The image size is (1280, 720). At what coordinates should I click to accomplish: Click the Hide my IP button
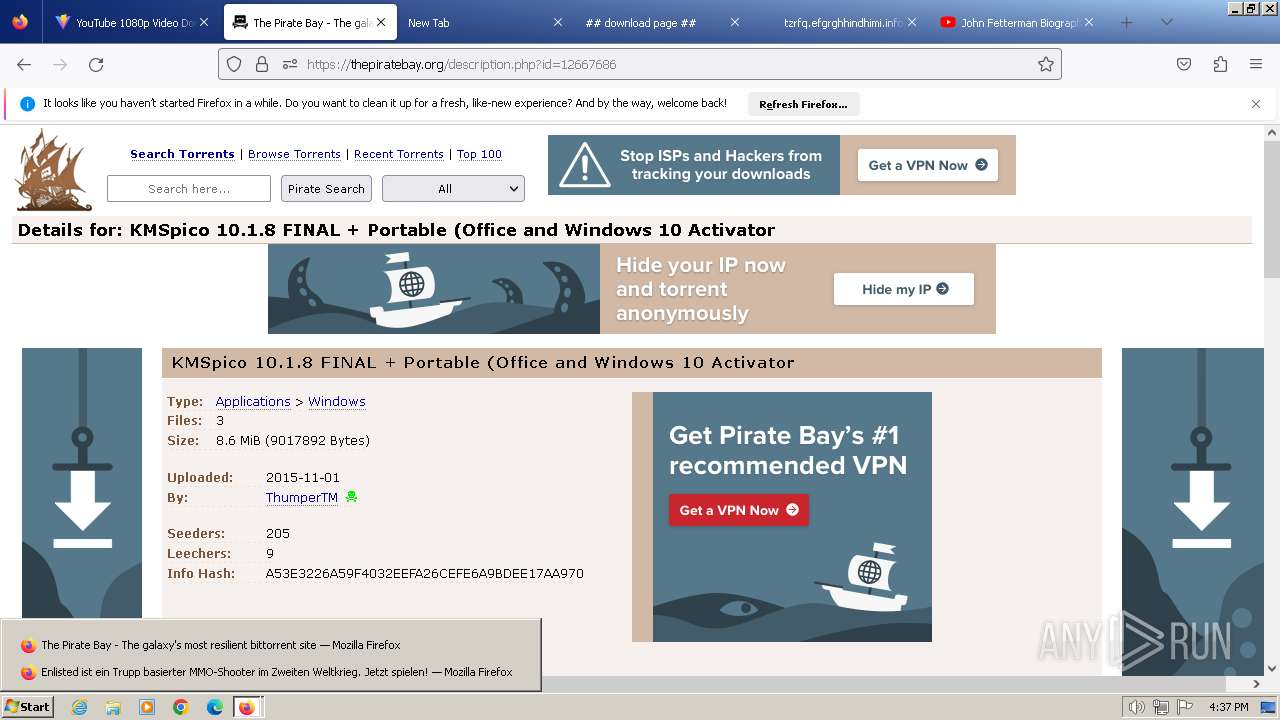(x=904, y=289)
